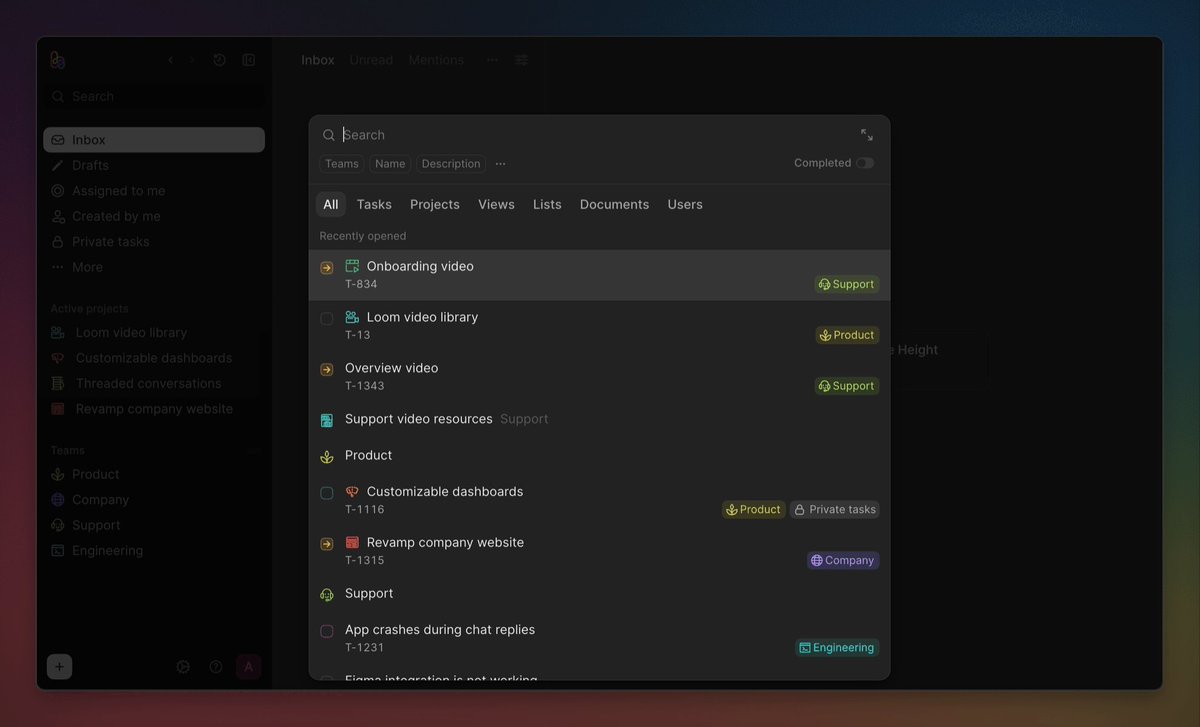Click Revamp company website icon in results
This screenshot has height=727, width=1200.
pyautogui.click(x=352, y=543)
